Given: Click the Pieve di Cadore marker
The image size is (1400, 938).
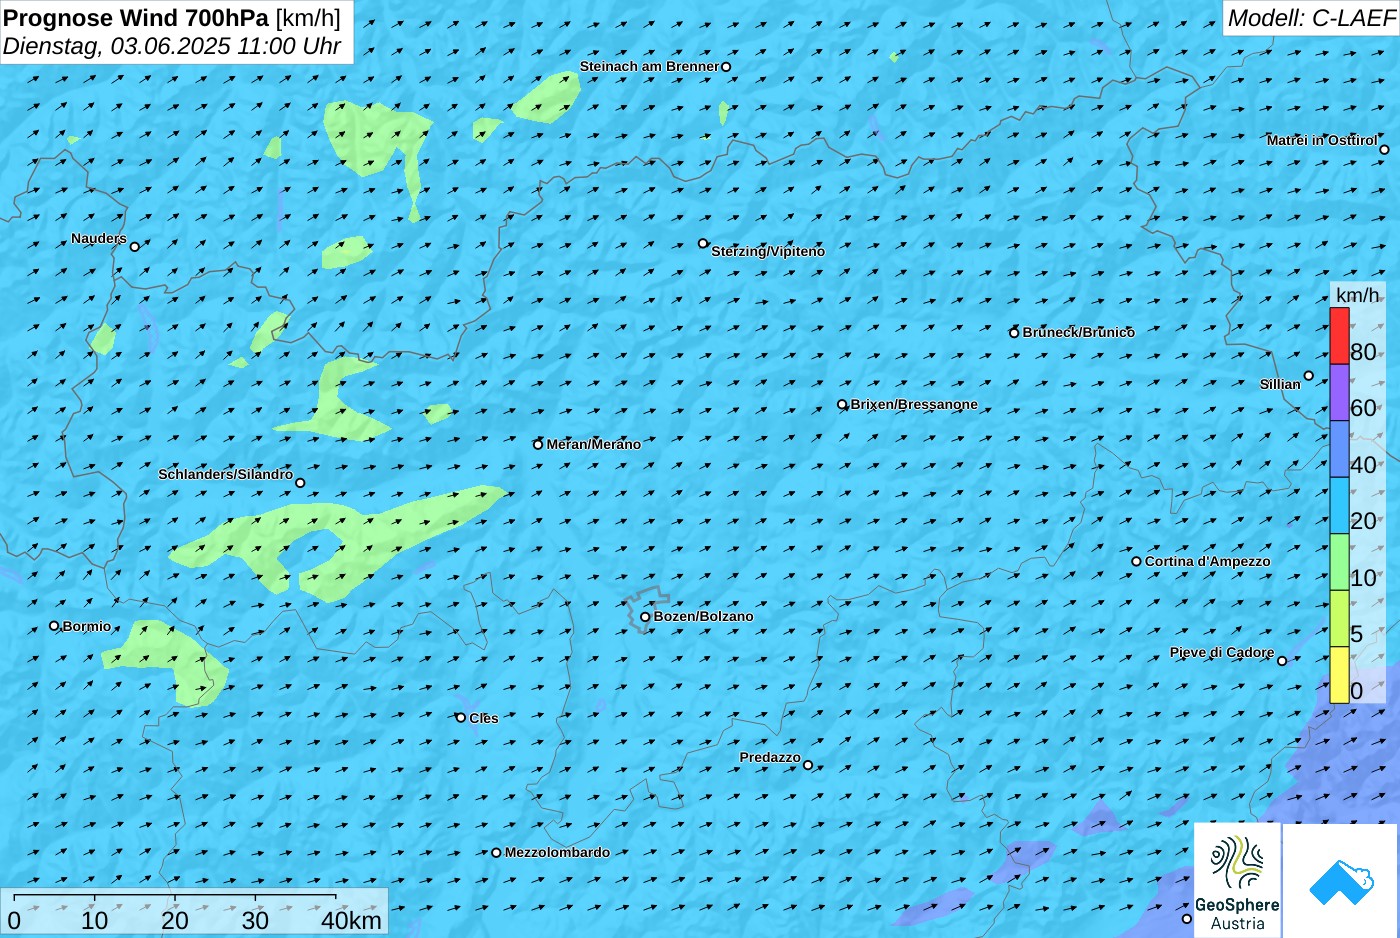Looking at the screenshot, I should tap(1282, 660).
